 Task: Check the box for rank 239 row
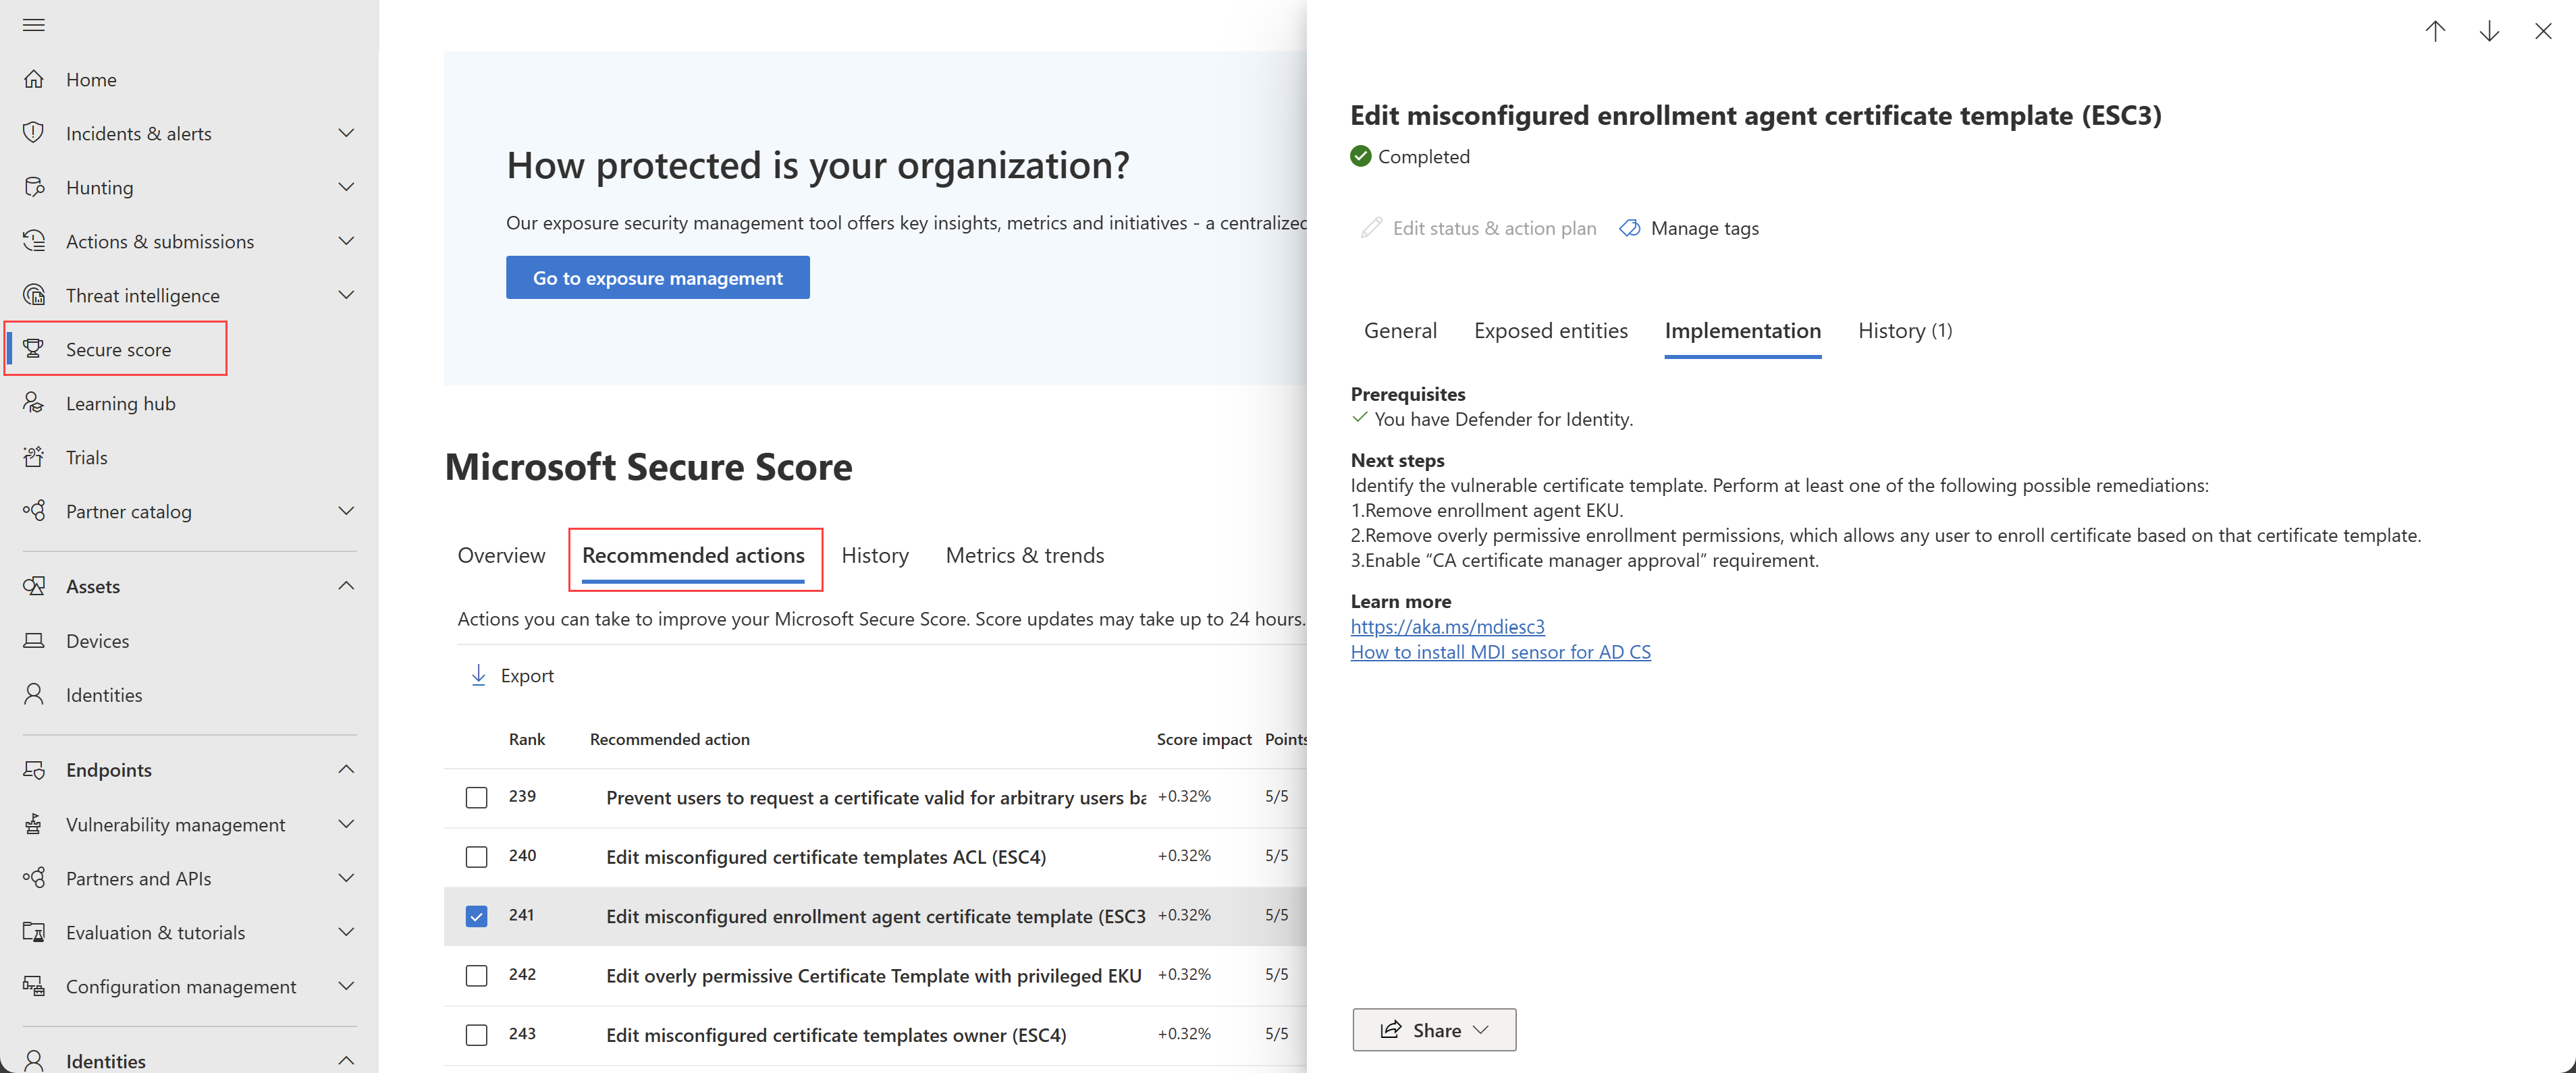pyautogui.click(x=476, y=797)
